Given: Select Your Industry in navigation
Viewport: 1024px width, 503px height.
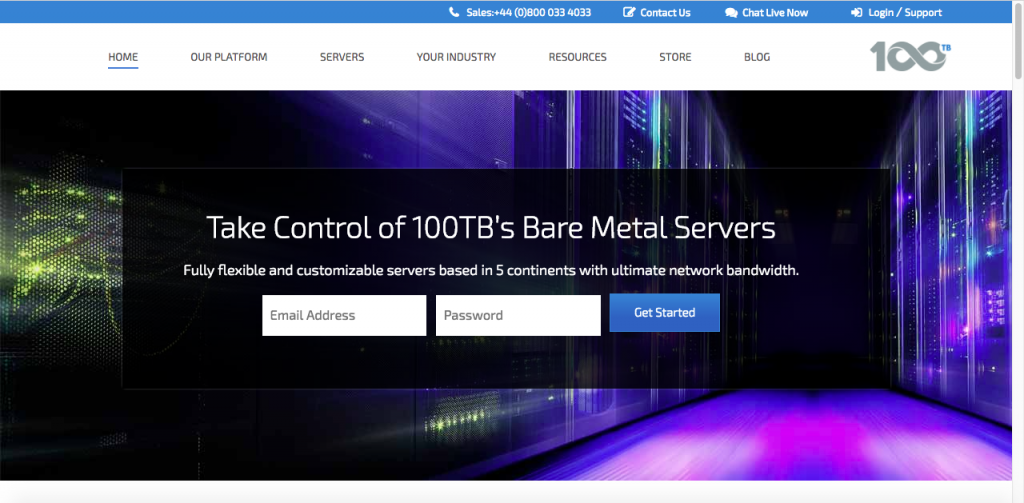Looking at the screenshot, I should [x=456, y=57].
